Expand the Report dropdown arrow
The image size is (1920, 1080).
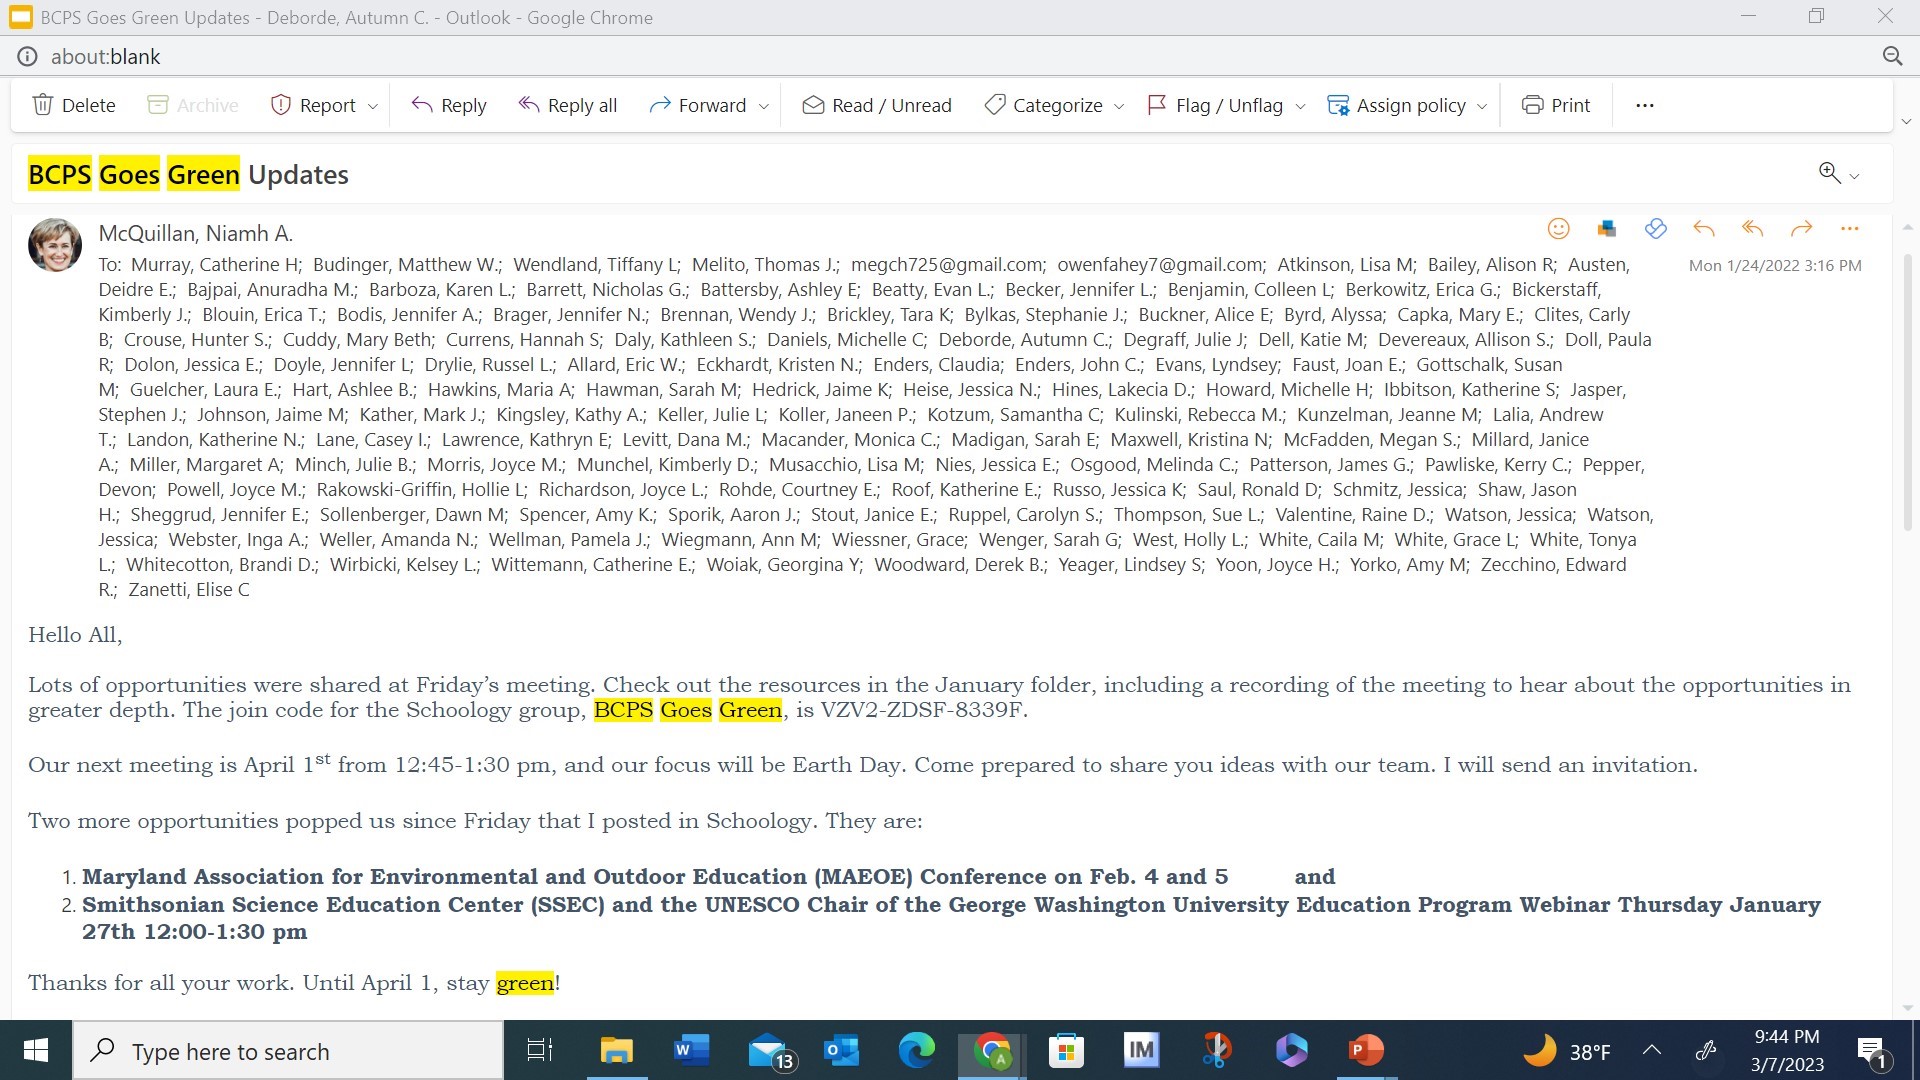click(373, 106)
